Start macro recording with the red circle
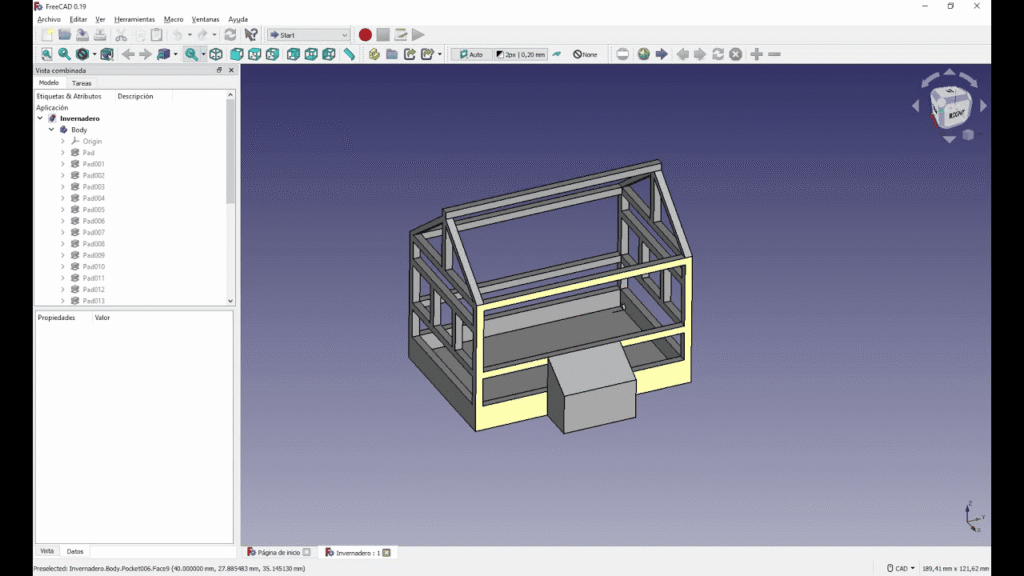The height and width of the screenshot is (576, 1024). click(x=365, y=35)
